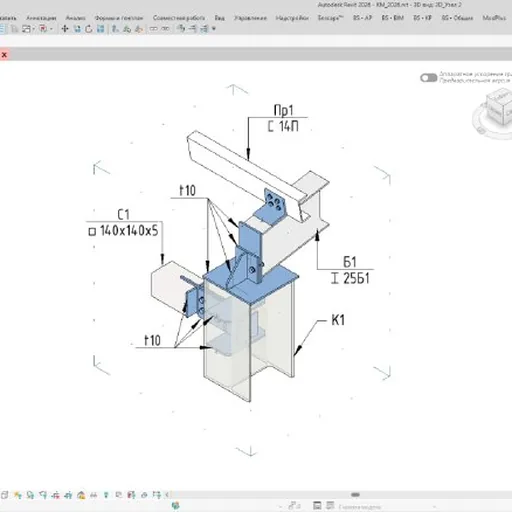The image size is (512, 512).
Task: Click middle of three align icons at toolbar end
Action: [193, 29]
